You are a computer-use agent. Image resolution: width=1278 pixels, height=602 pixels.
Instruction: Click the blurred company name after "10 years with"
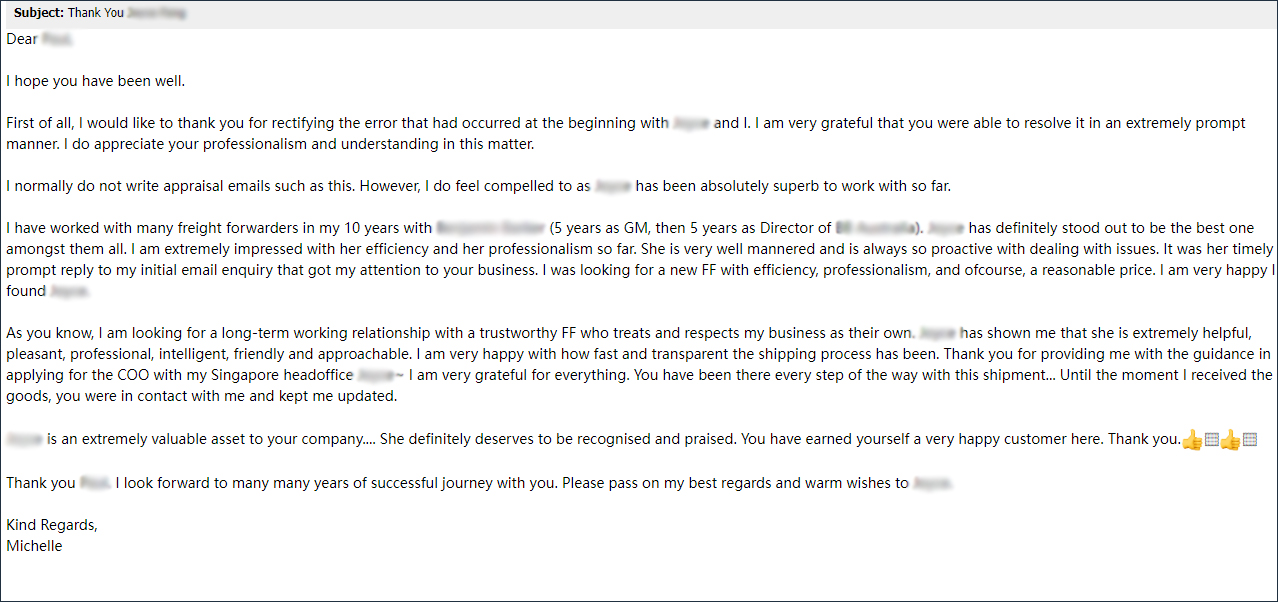[490, 228]
